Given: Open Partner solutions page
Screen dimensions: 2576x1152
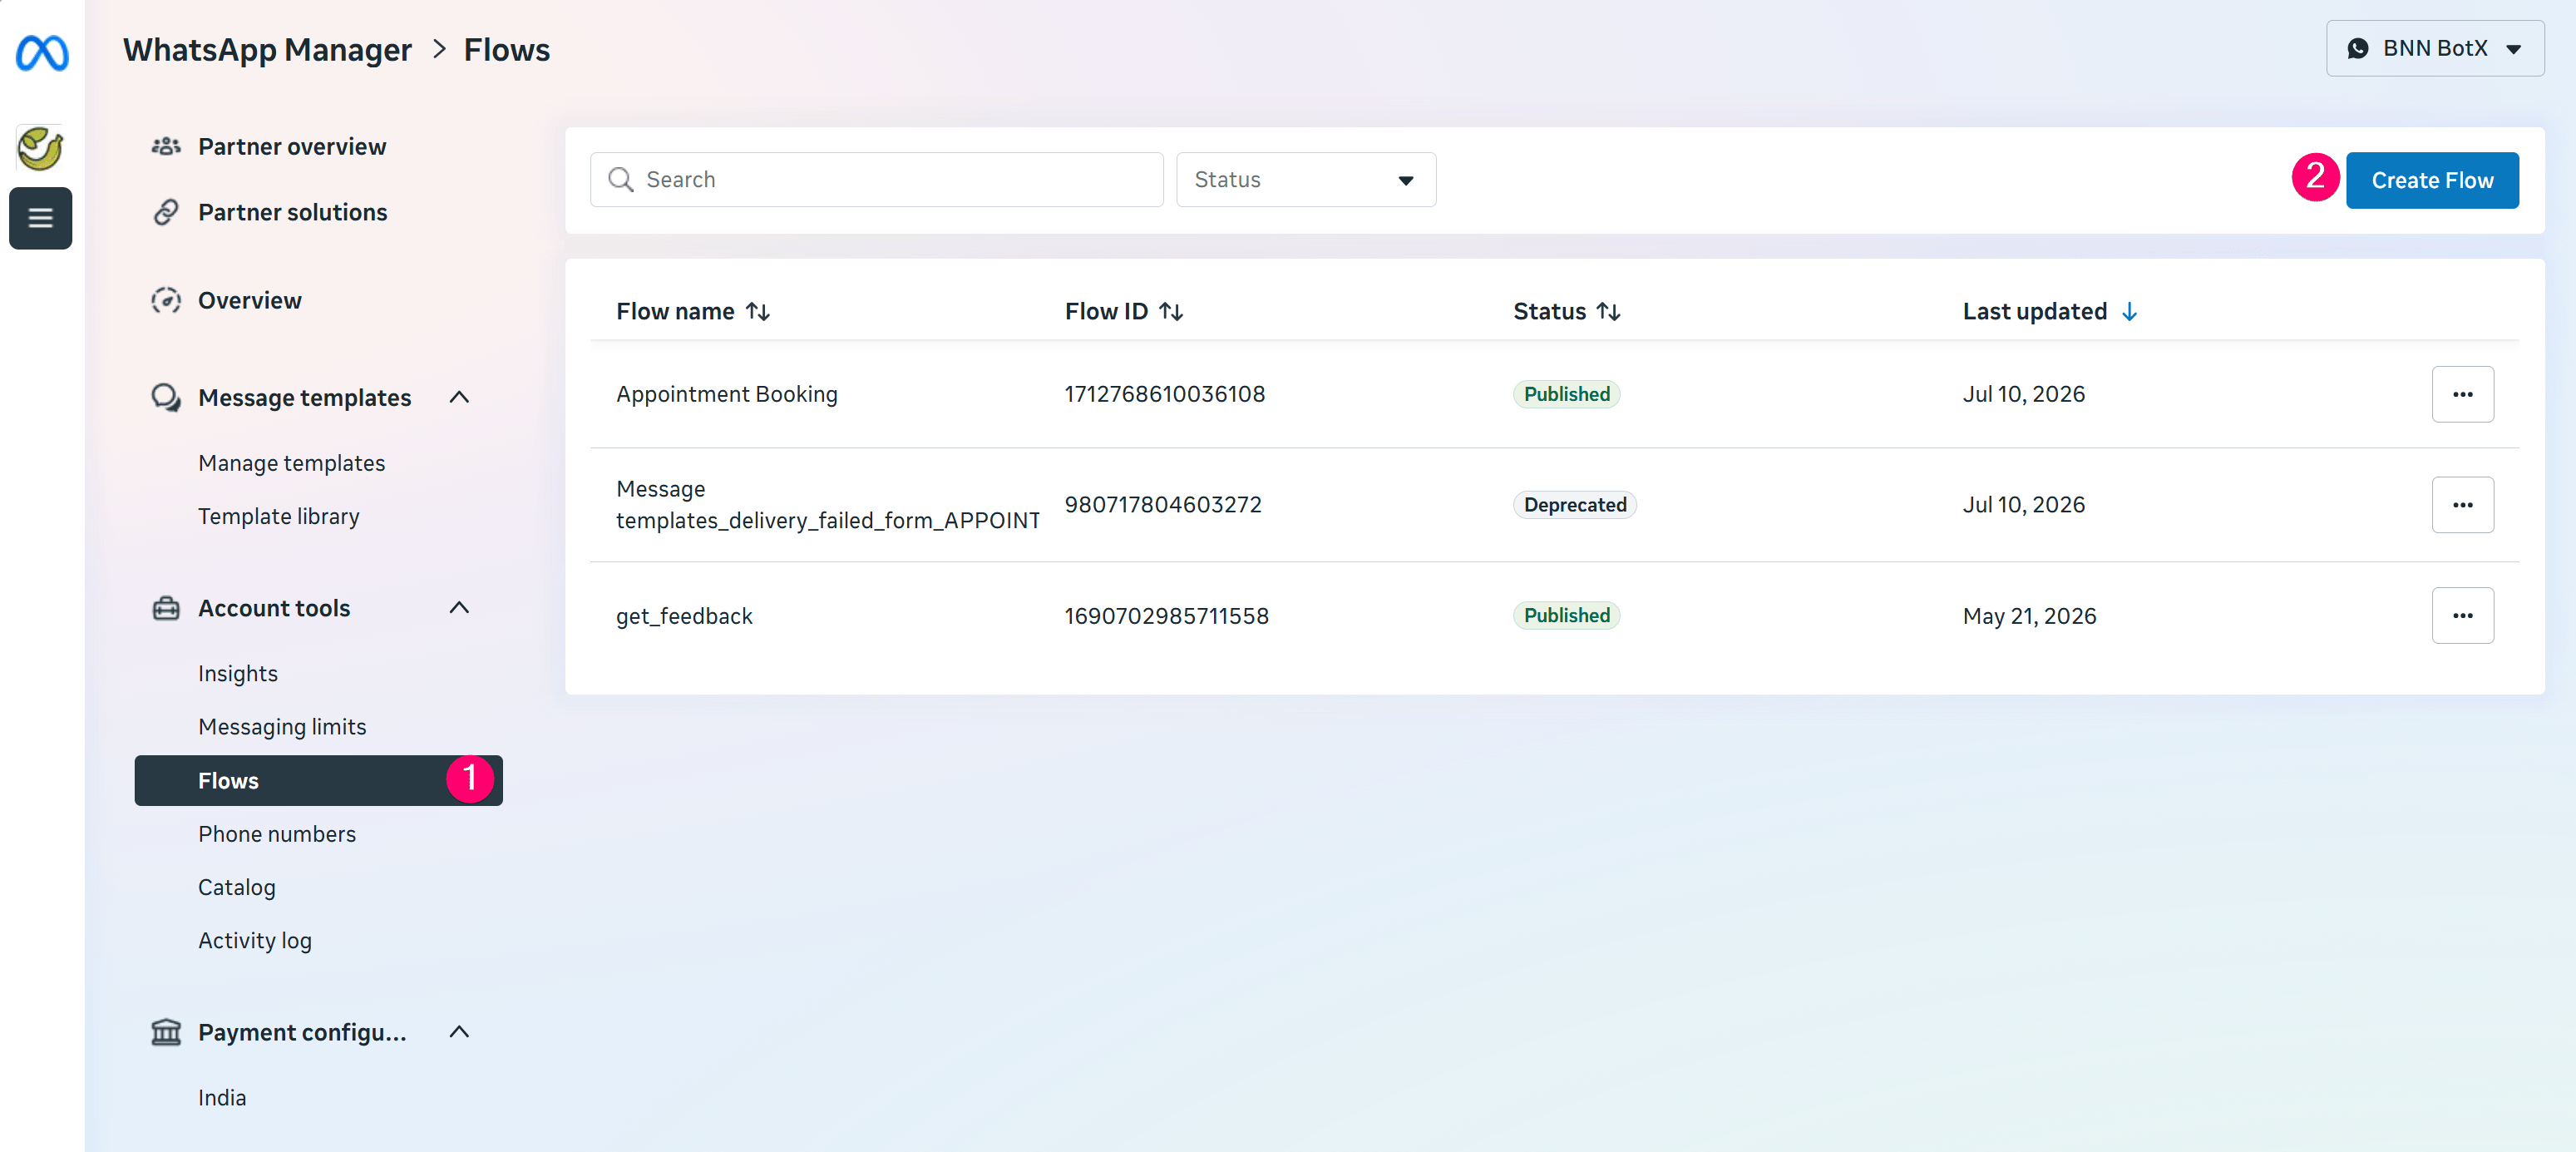Looking at the screenshot, I should (292, 212).
